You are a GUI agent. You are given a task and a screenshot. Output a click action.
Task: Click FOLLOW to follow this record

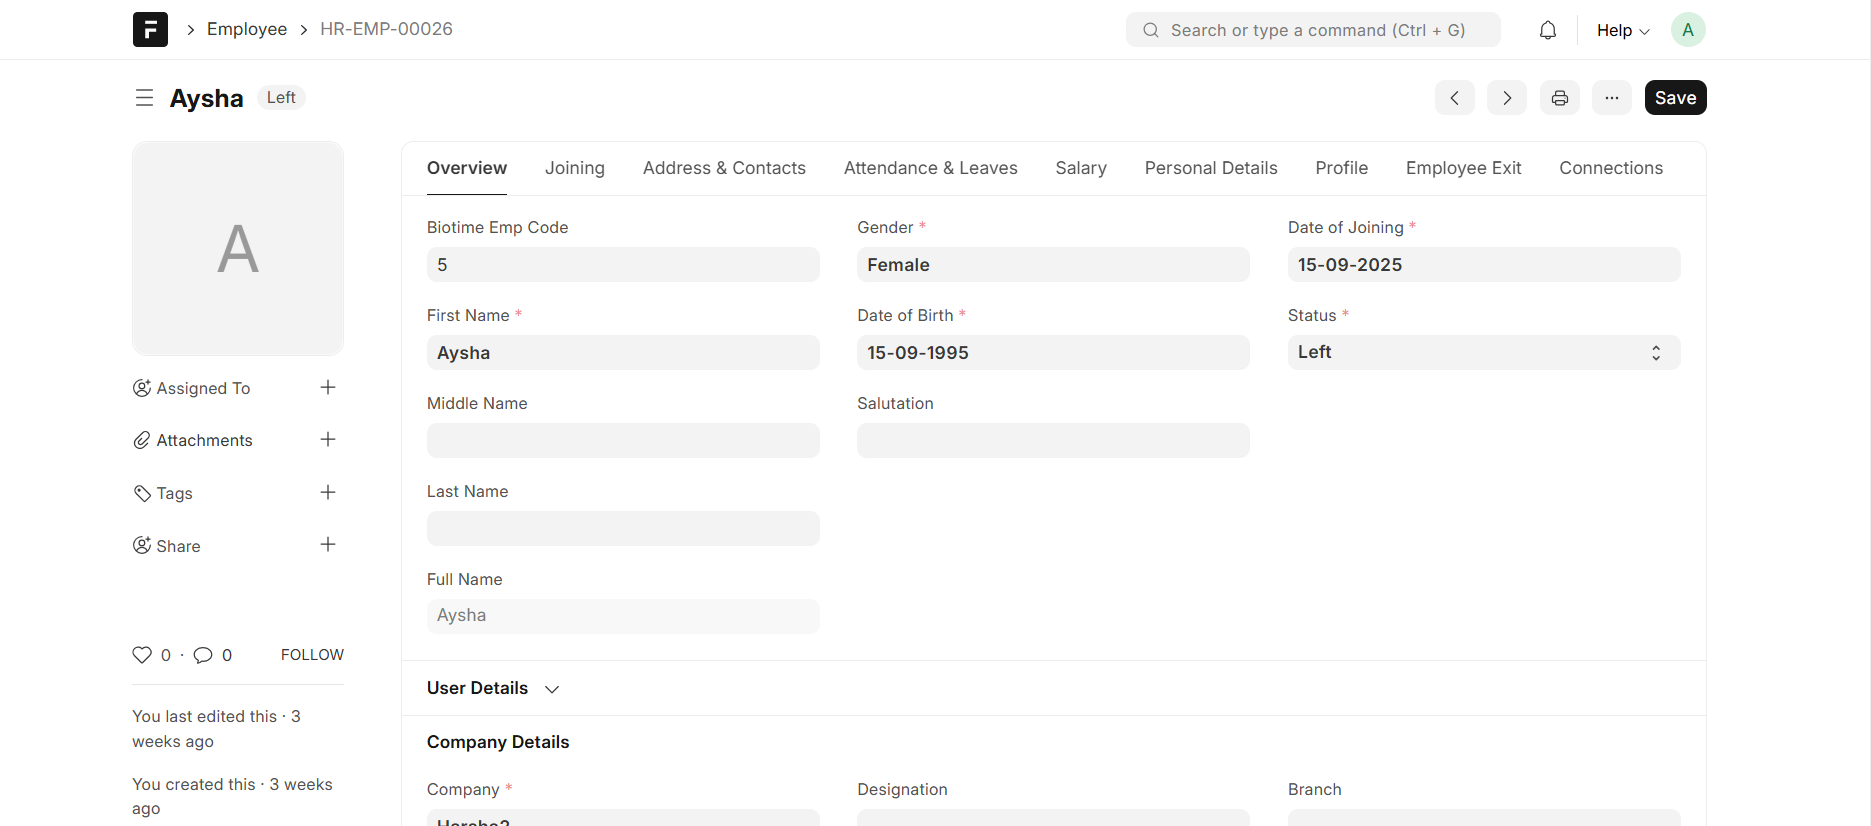pyautogui.click(x=312, y=655)
